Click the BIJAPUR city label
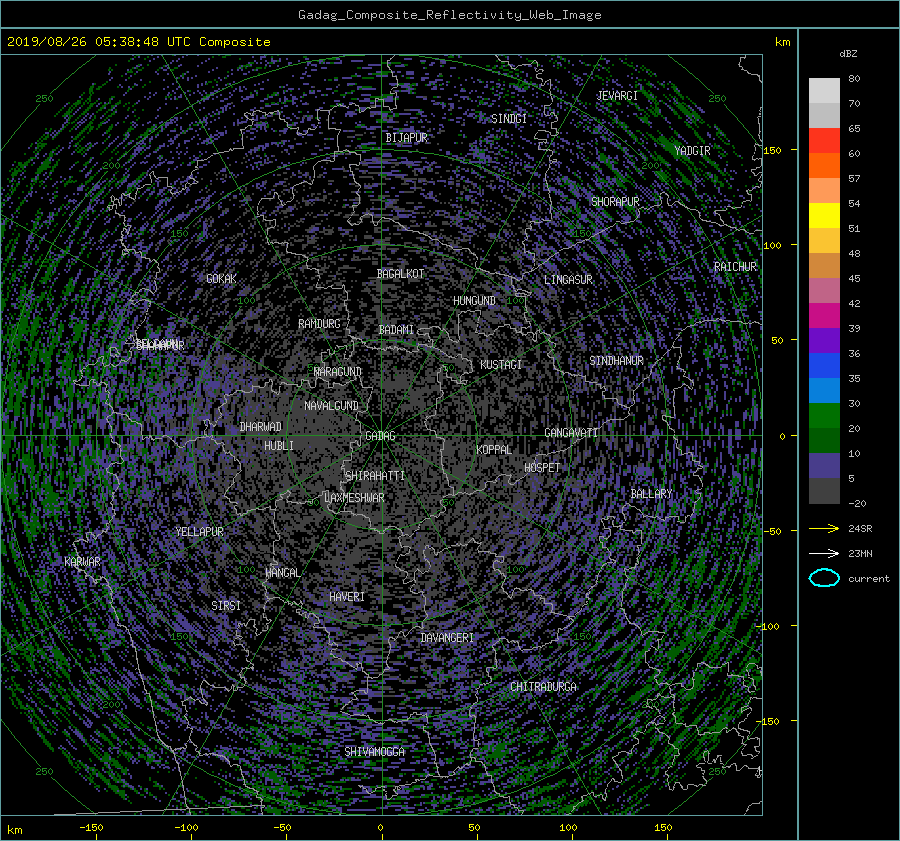 point(406,138)
